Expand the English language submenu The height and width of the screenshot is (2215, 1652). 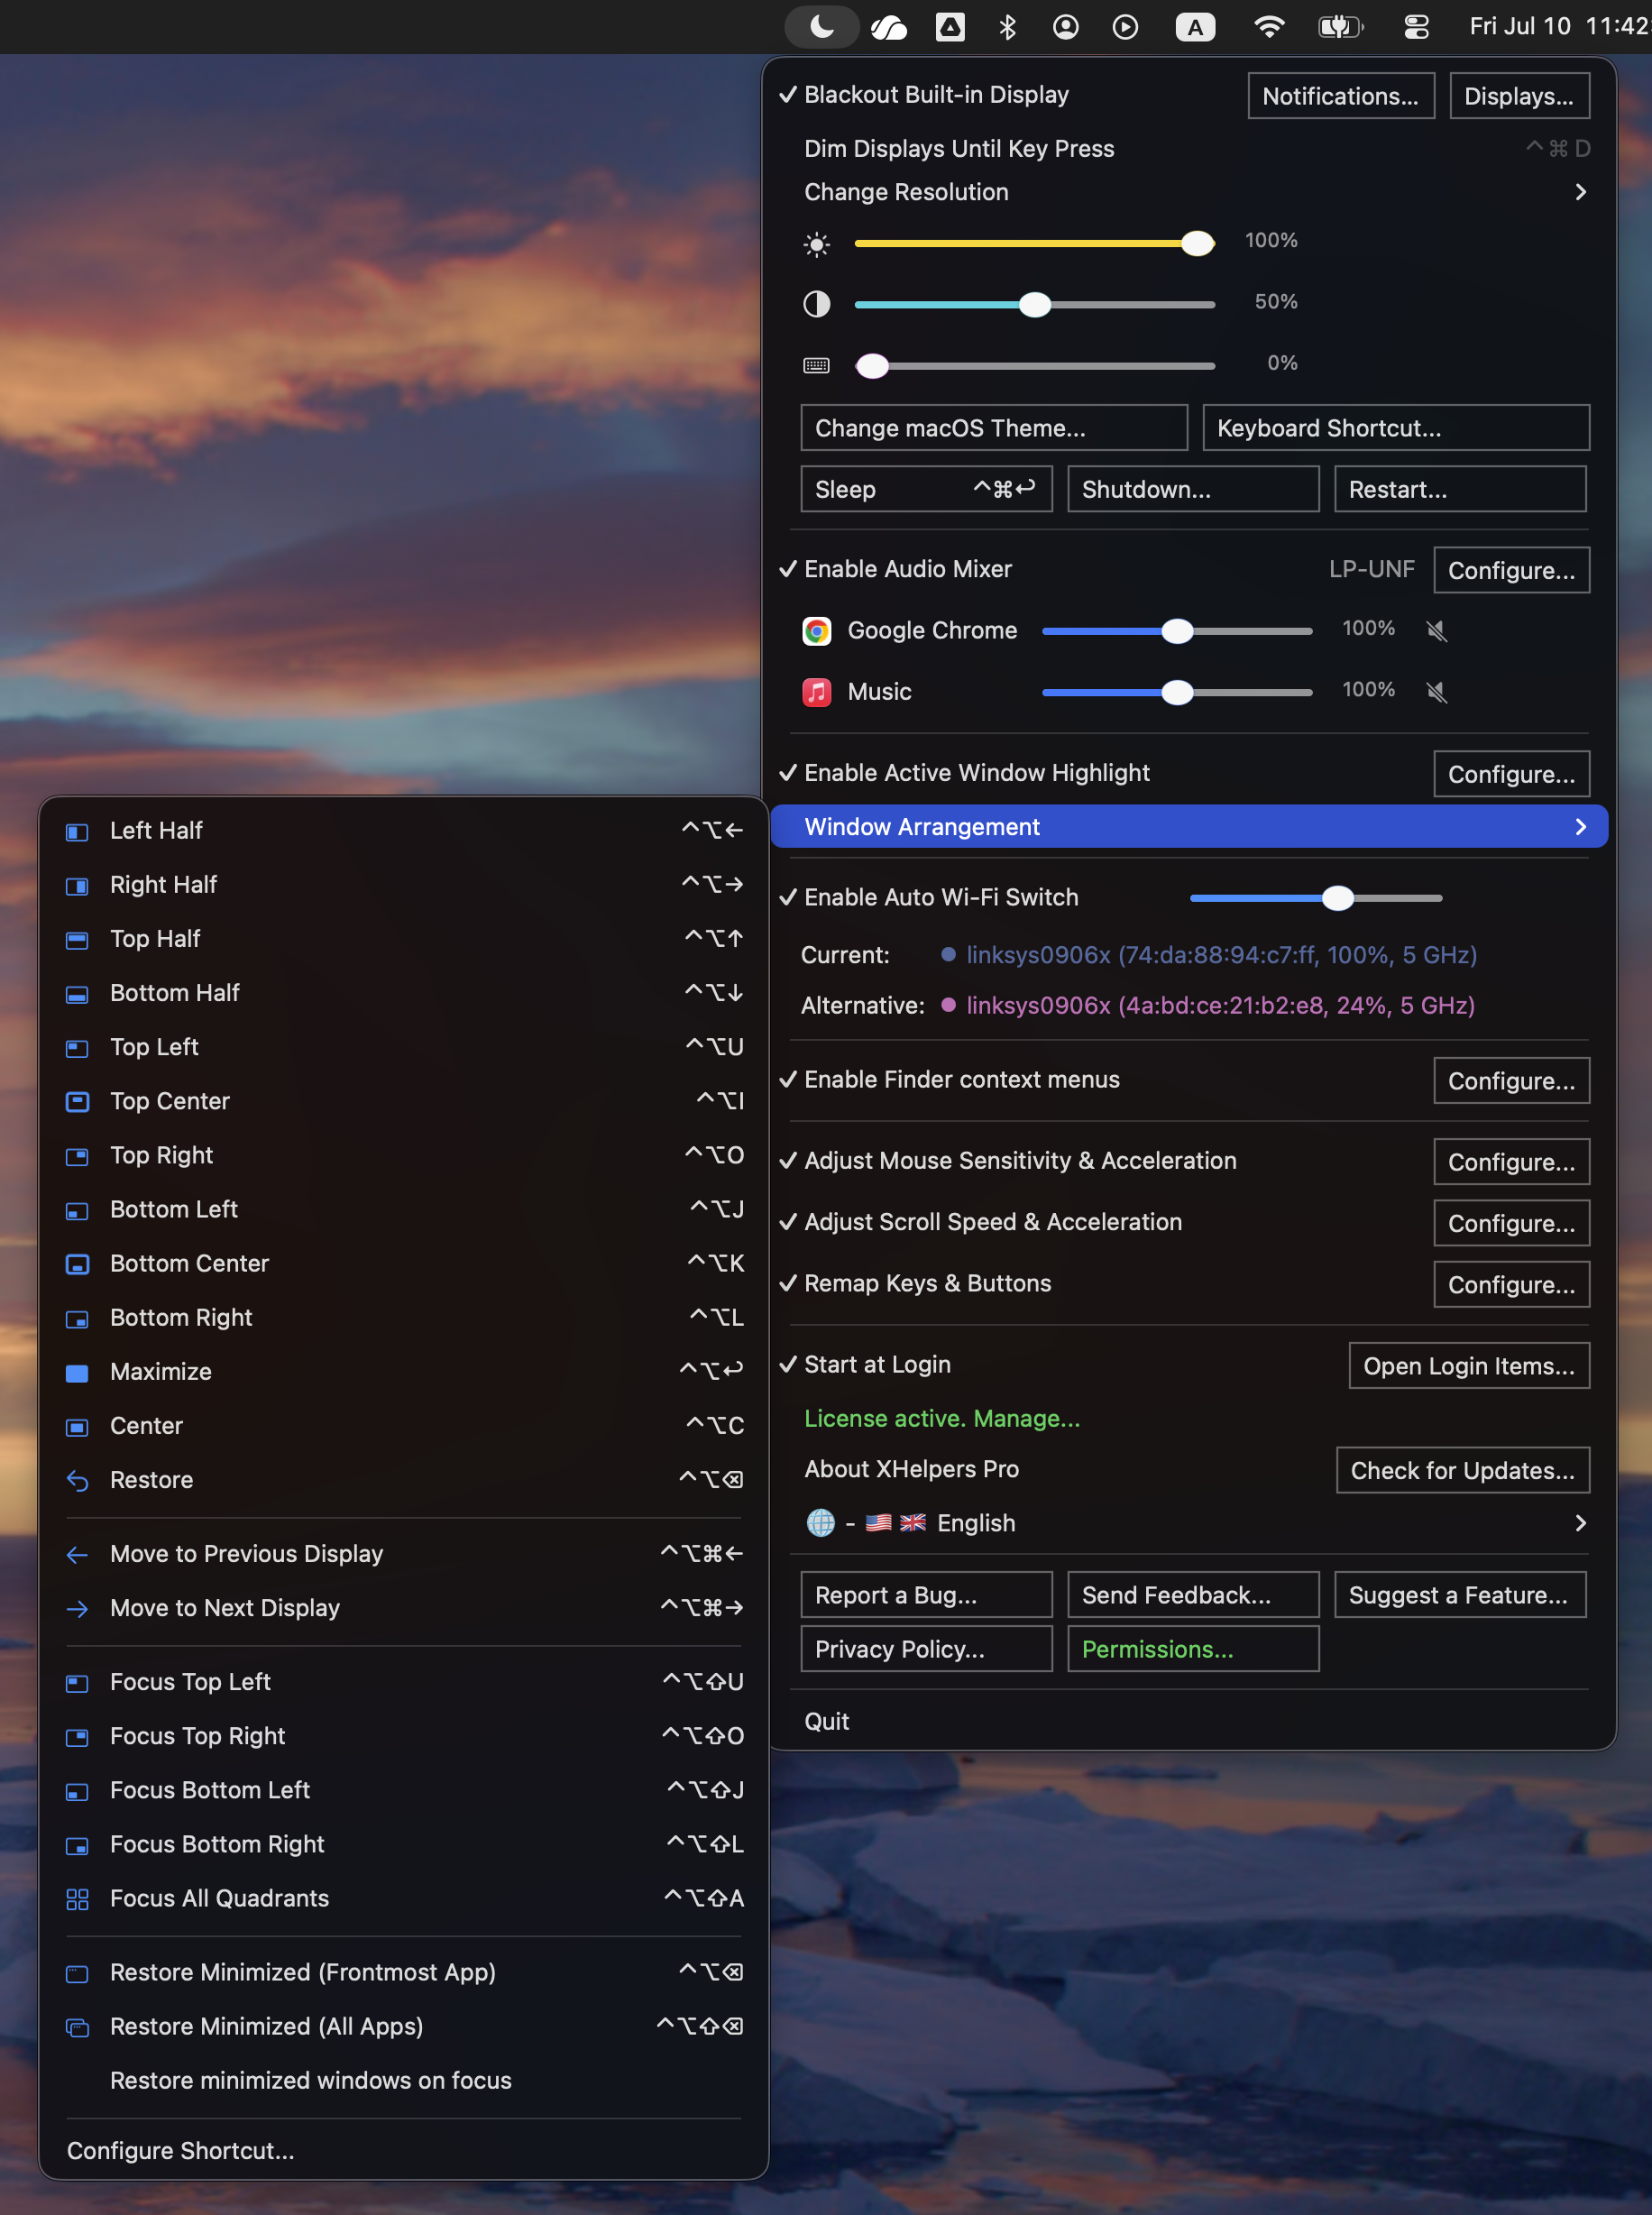(1190, 1523)
